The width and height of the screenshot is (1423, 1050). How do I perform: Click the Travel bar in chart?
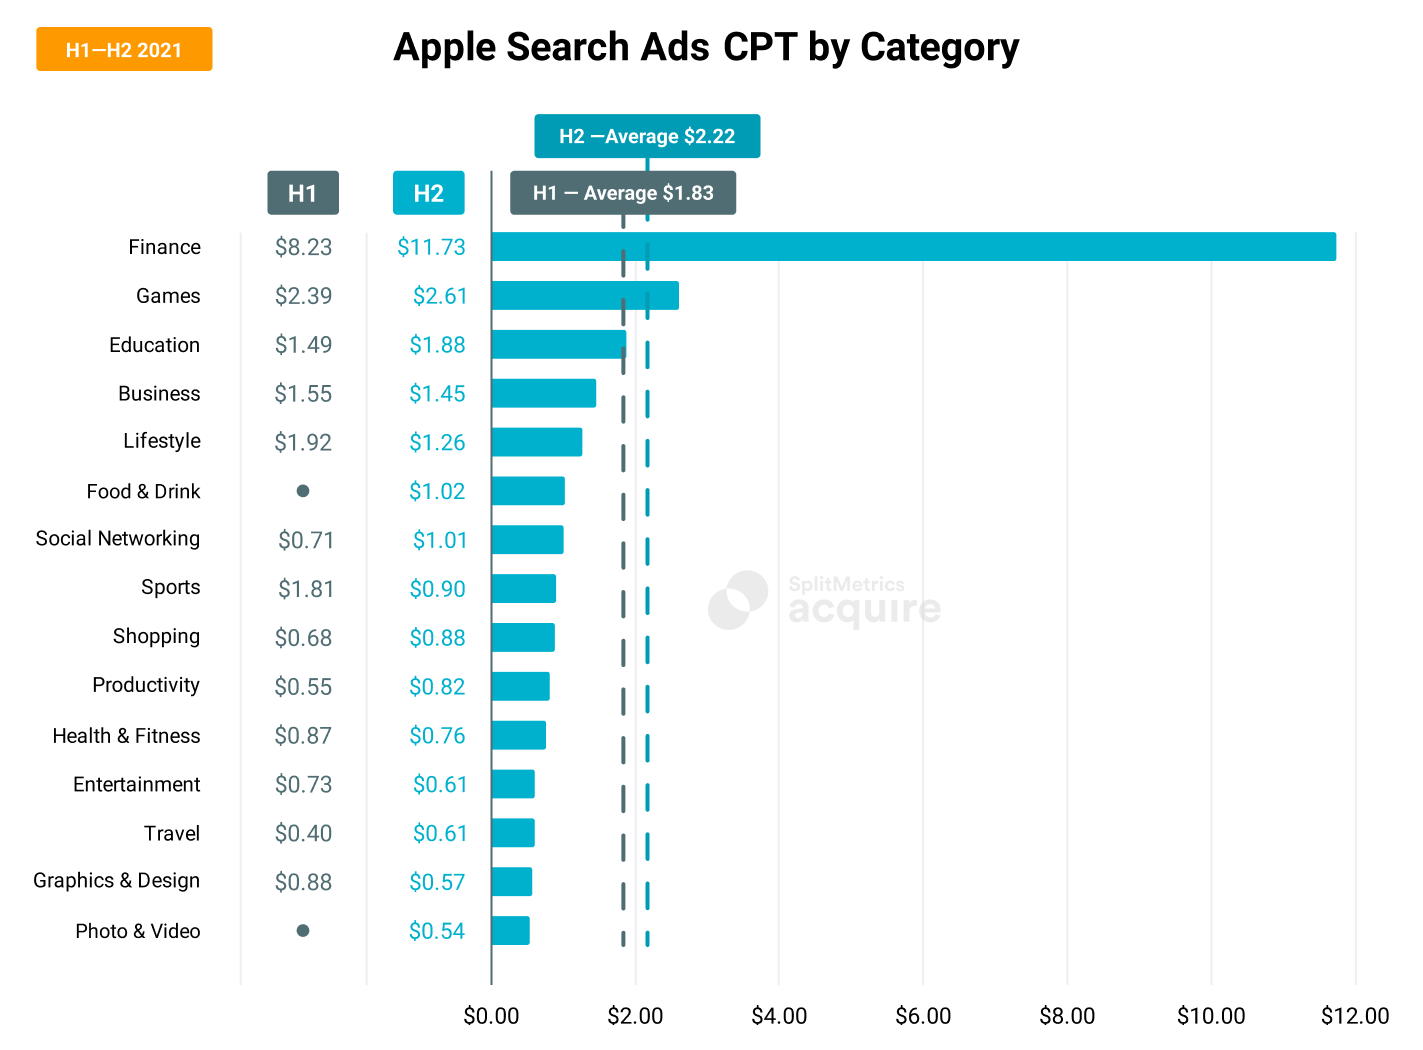(513, 833)
